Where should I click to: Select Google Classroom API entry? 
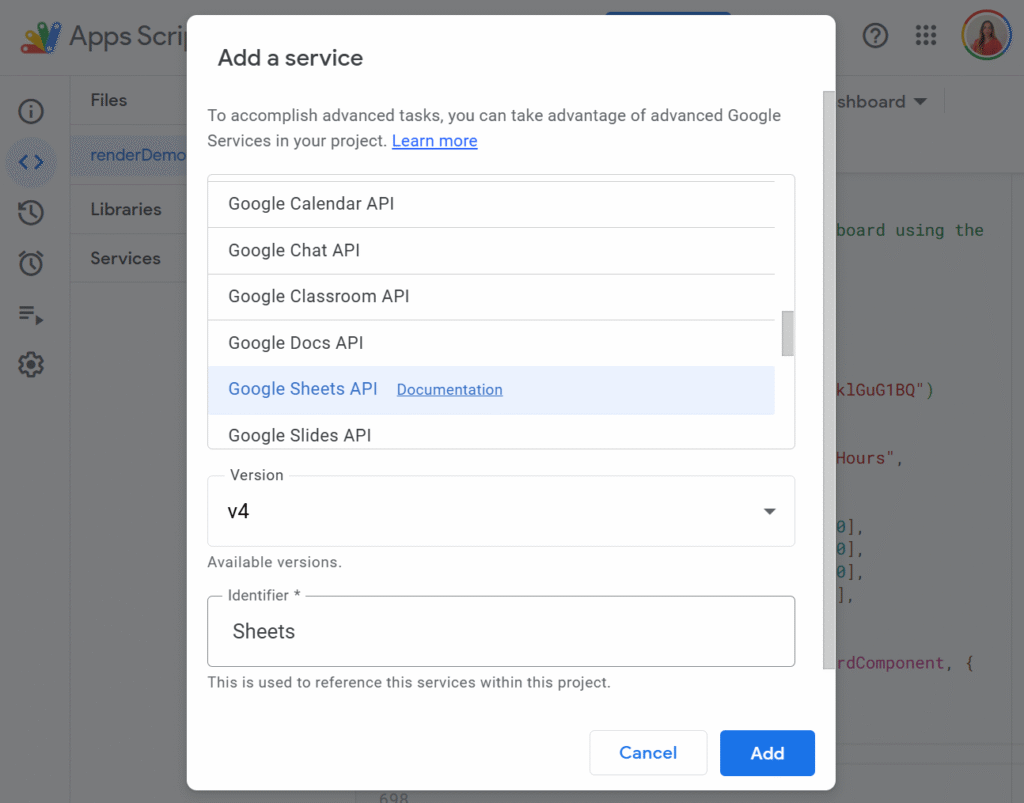[318, 296]
